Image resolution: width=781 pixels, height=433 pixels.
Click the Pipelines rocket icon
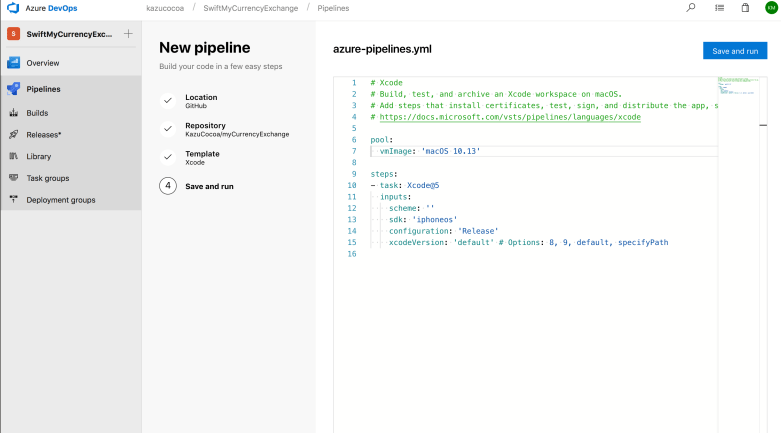pyautogui.click(x=13, y=89)
